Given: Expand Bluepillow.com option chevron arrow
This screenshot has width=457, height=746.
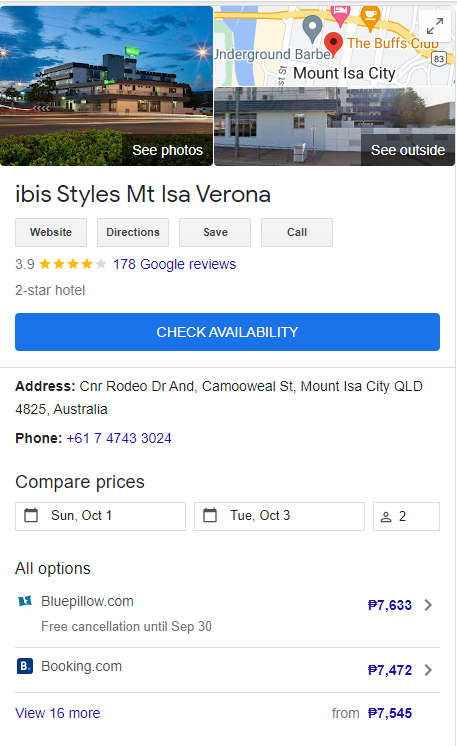Looking at the screenshot, I should (428, 605).
